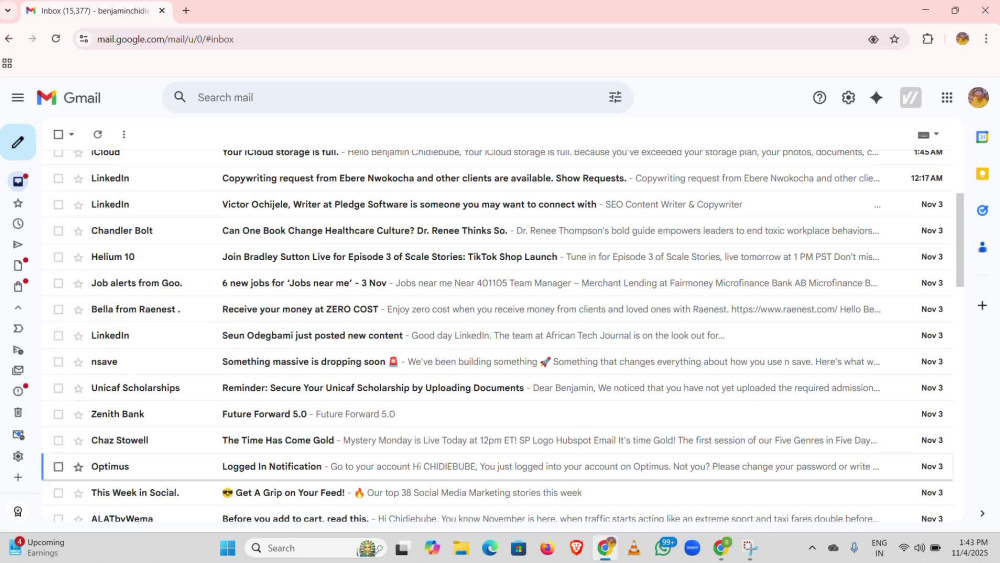Switch to the Inbox browser tab
1000x563 pixels.
coord(96,11)
